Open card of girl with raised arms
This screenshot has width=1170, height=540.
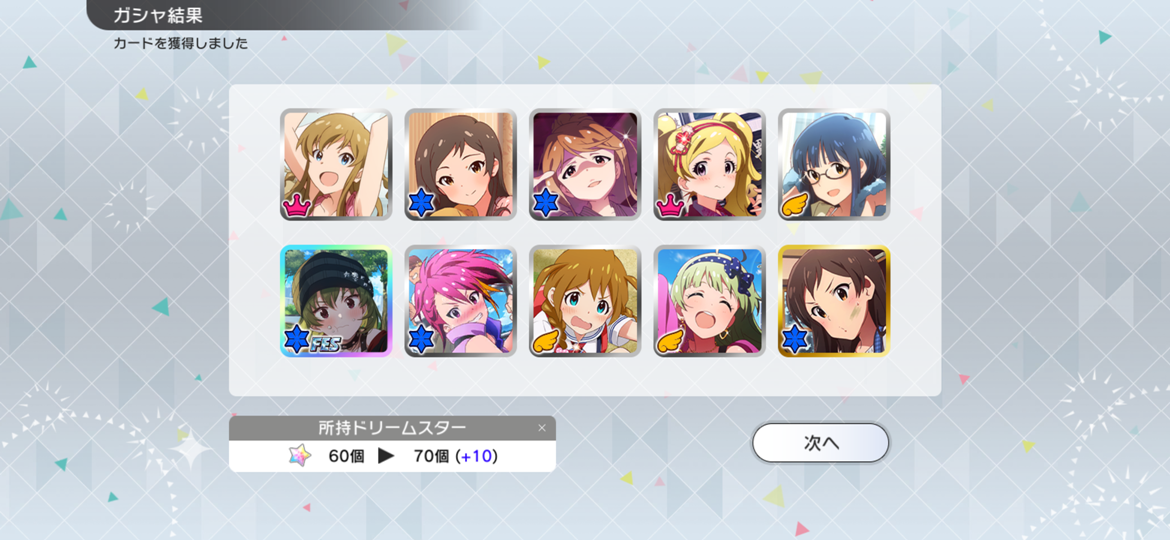click(x=336, y=165)
